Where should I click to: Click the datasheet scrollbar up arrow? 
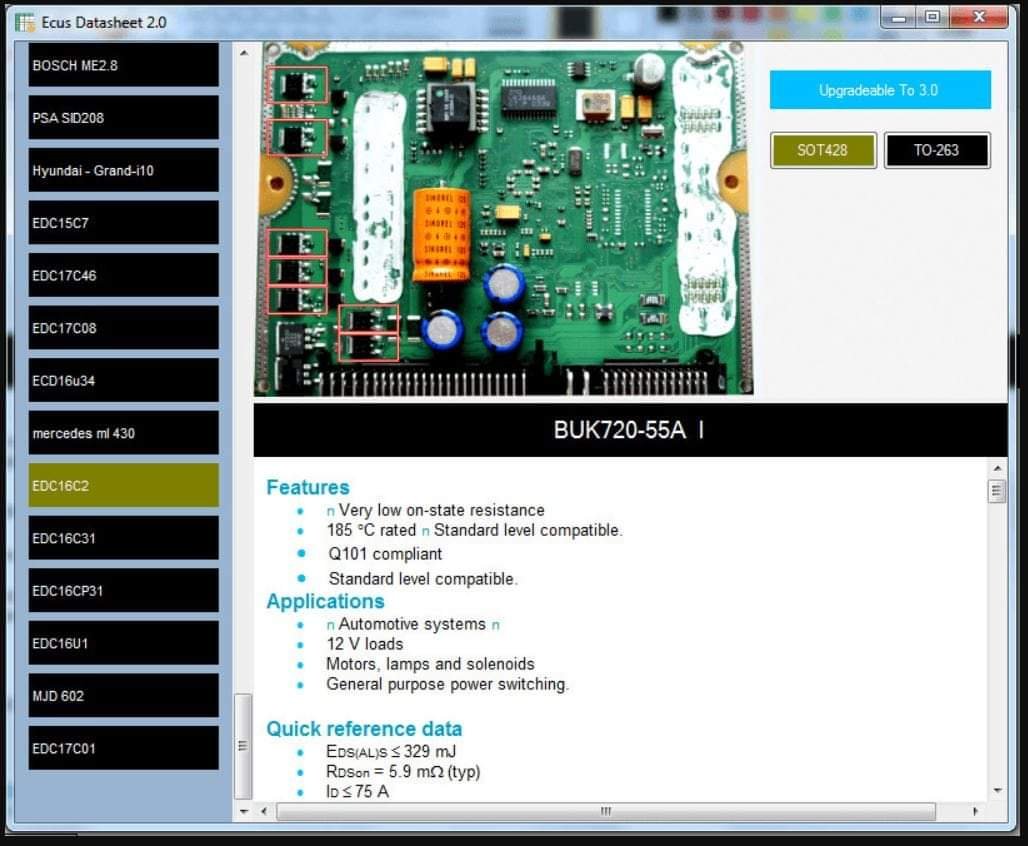tap(997, 468)
